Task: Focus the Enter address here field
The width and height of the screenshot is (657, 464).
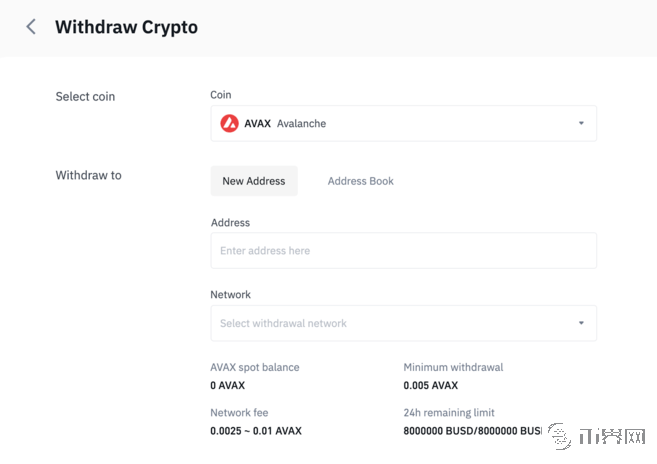Action: [x=403, y=251]
